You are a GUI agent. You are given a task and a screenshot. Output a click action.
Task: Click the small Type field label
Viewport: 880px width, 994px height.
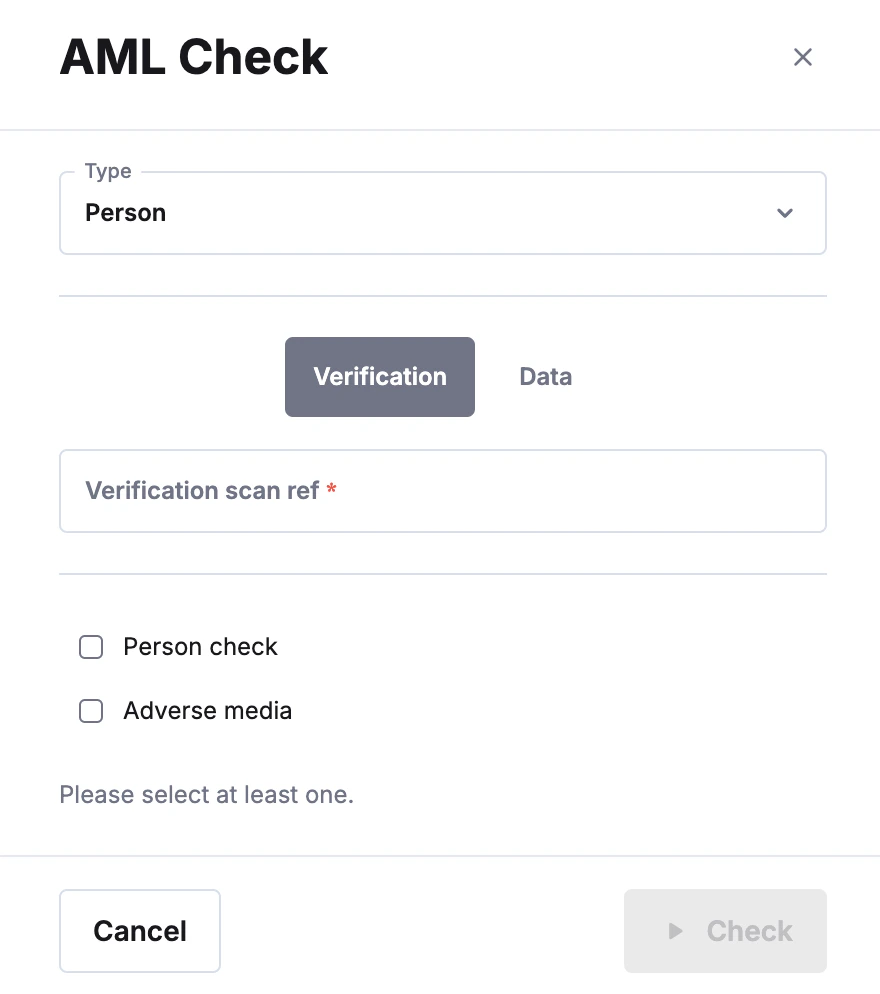click(108, 171)
